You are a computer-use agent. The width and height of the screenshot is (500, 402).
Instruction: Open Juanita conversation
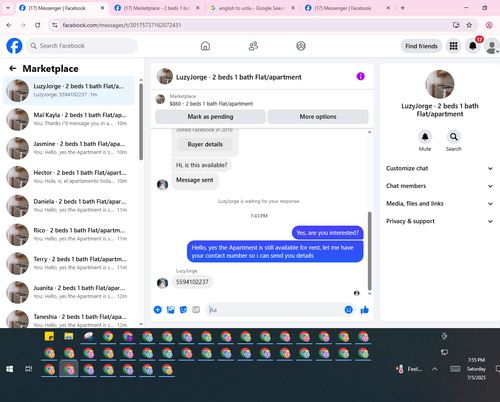click(69, 292)
